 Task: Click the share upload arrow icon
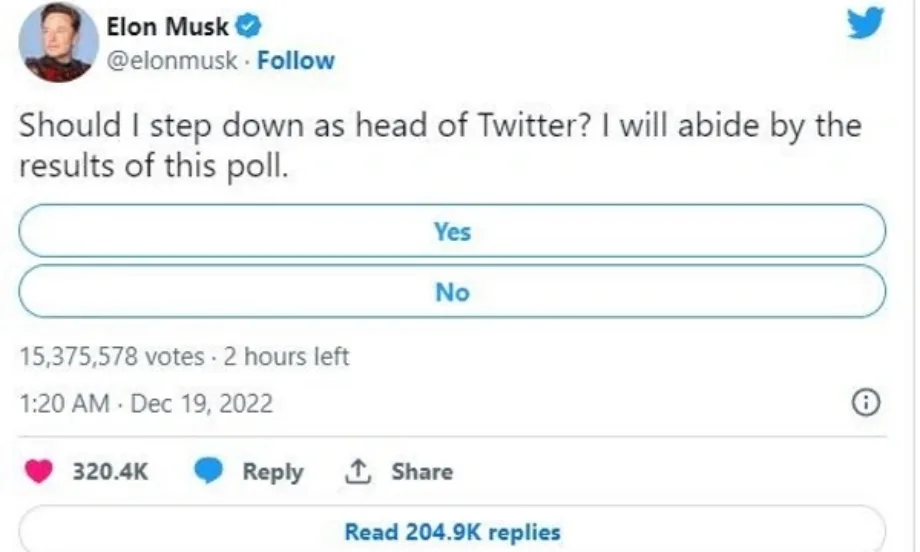click(356, 472)
